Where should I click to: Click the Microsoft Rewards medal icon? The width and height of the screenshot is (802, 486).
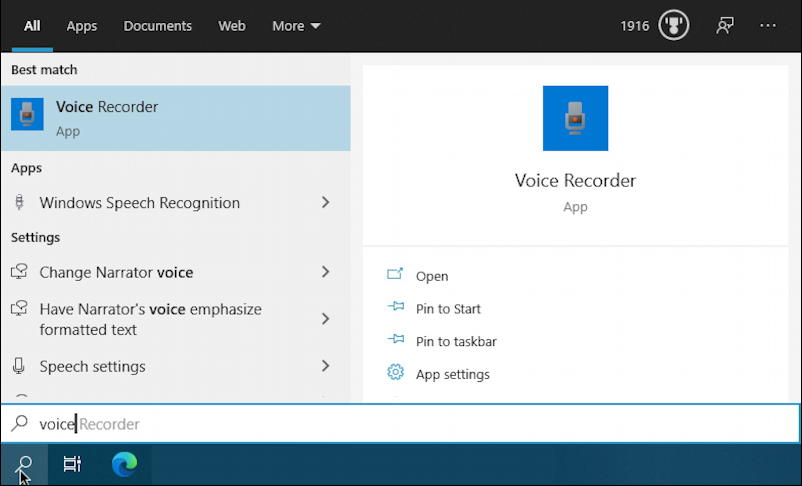(674, 25)
